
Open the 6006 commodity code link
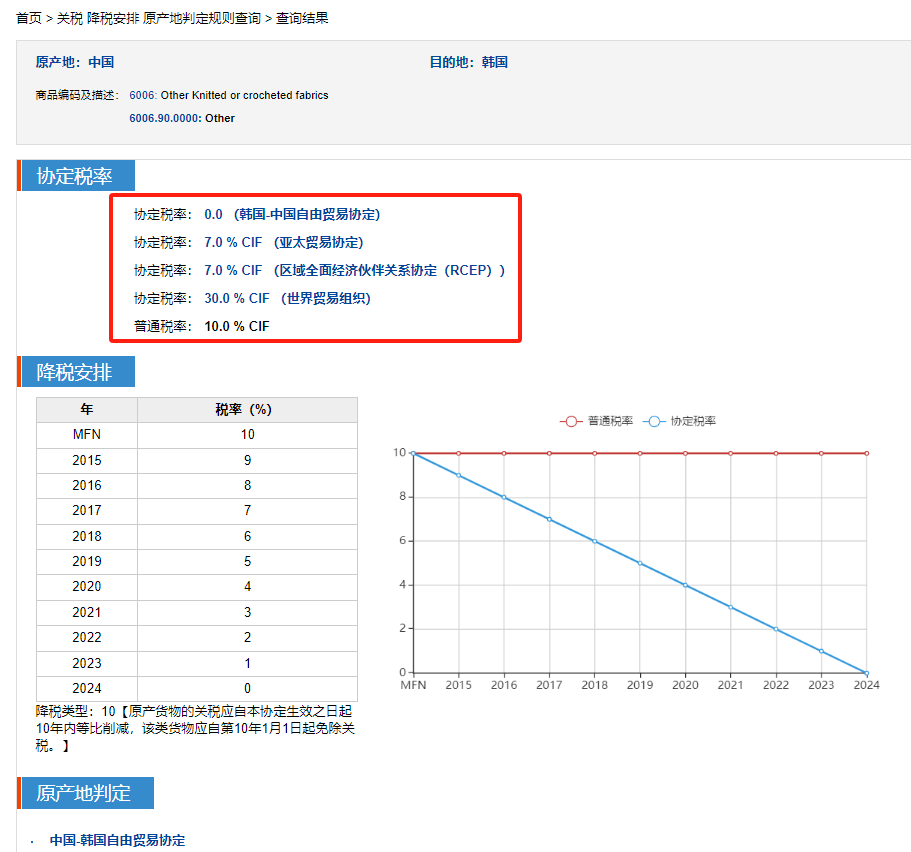point(142,95)
